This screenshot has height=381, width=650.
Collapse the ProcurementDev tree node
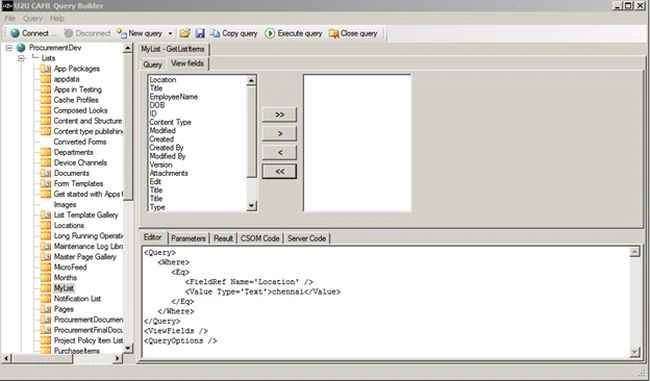9,48
